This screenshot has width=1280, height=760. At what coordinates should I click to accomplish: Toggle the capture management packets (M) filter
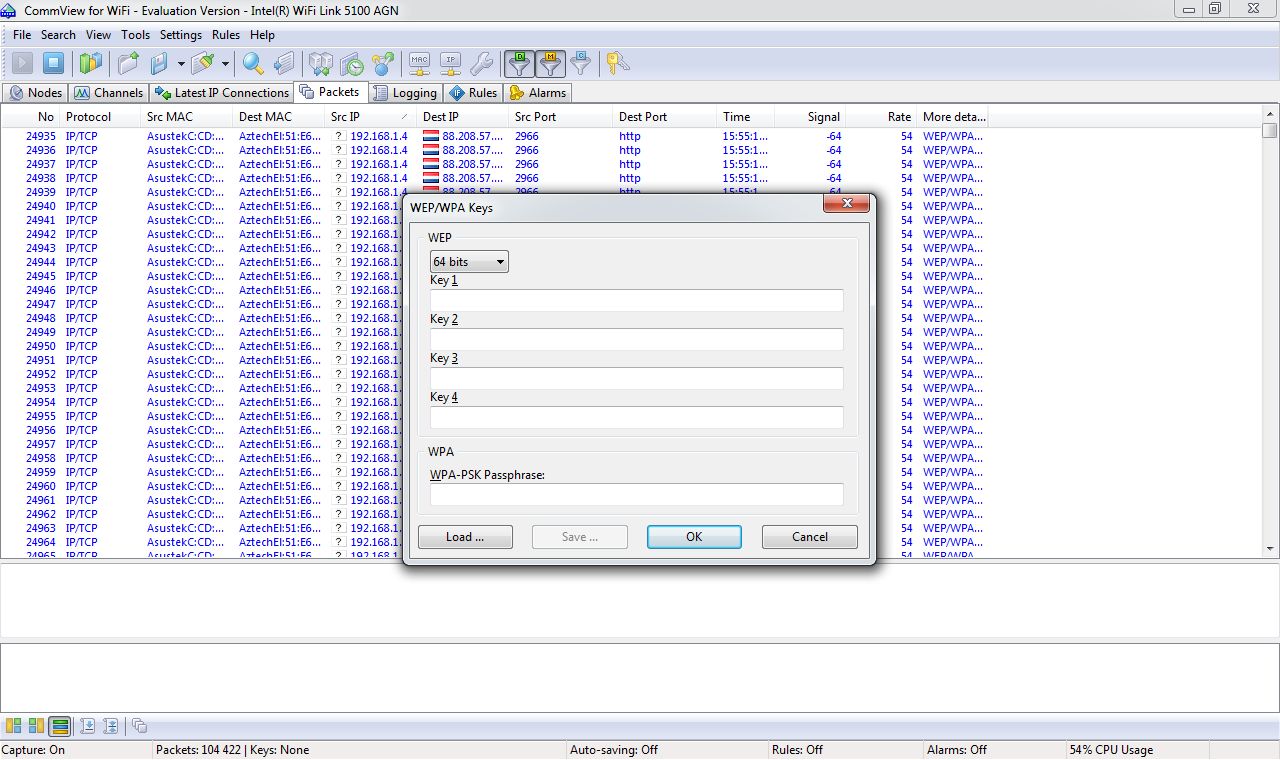(x=550, y=64)
